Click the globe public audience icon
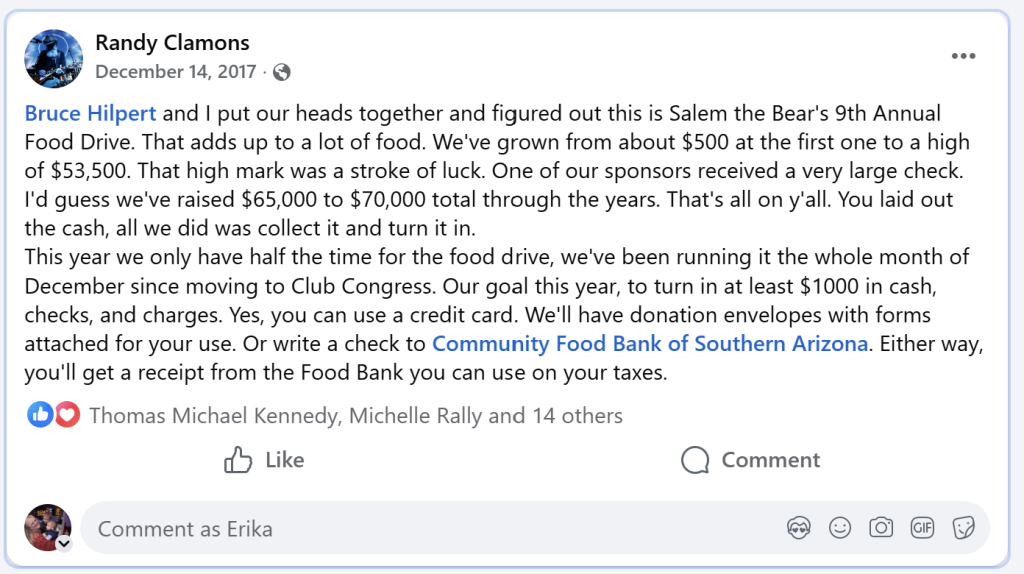The height and width of the screenshot is (574, 1024). (x=281, y=72)
